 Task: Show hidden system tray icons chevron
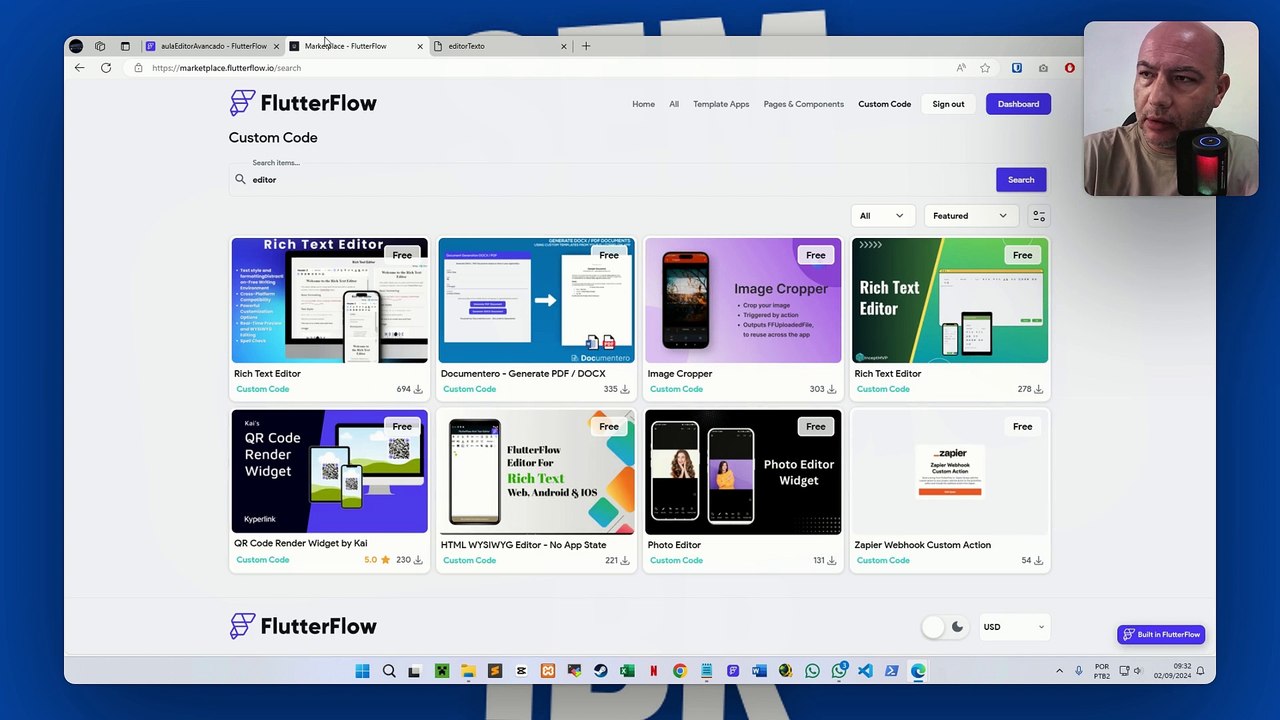(1059, 671)
